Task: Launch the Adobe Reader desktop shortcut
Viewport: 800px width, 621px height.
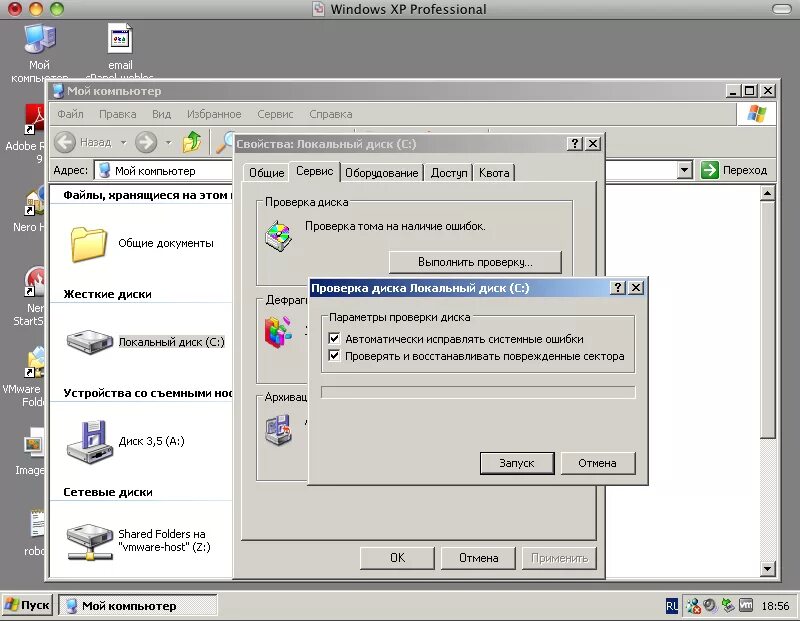Action: point(35,120)
